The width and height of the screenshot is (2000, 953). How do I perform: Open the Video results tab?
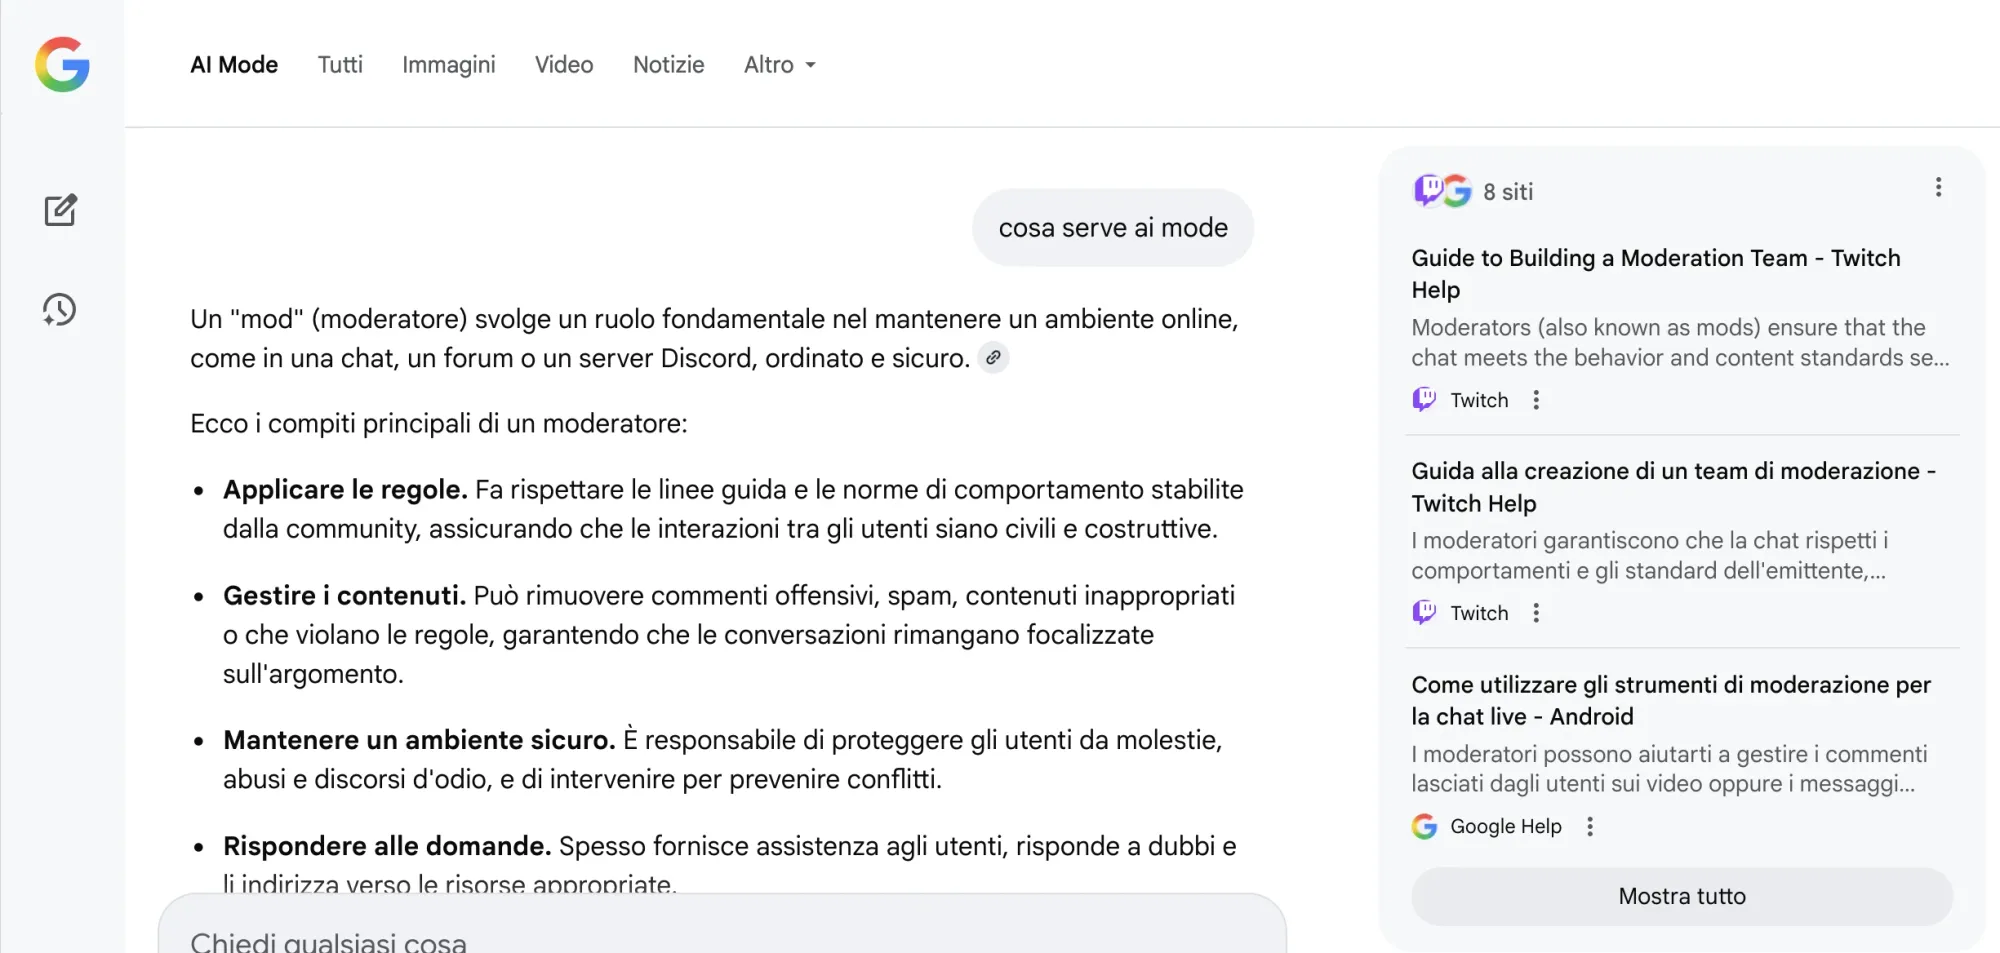pyautogui.click(x=564, y=65)
